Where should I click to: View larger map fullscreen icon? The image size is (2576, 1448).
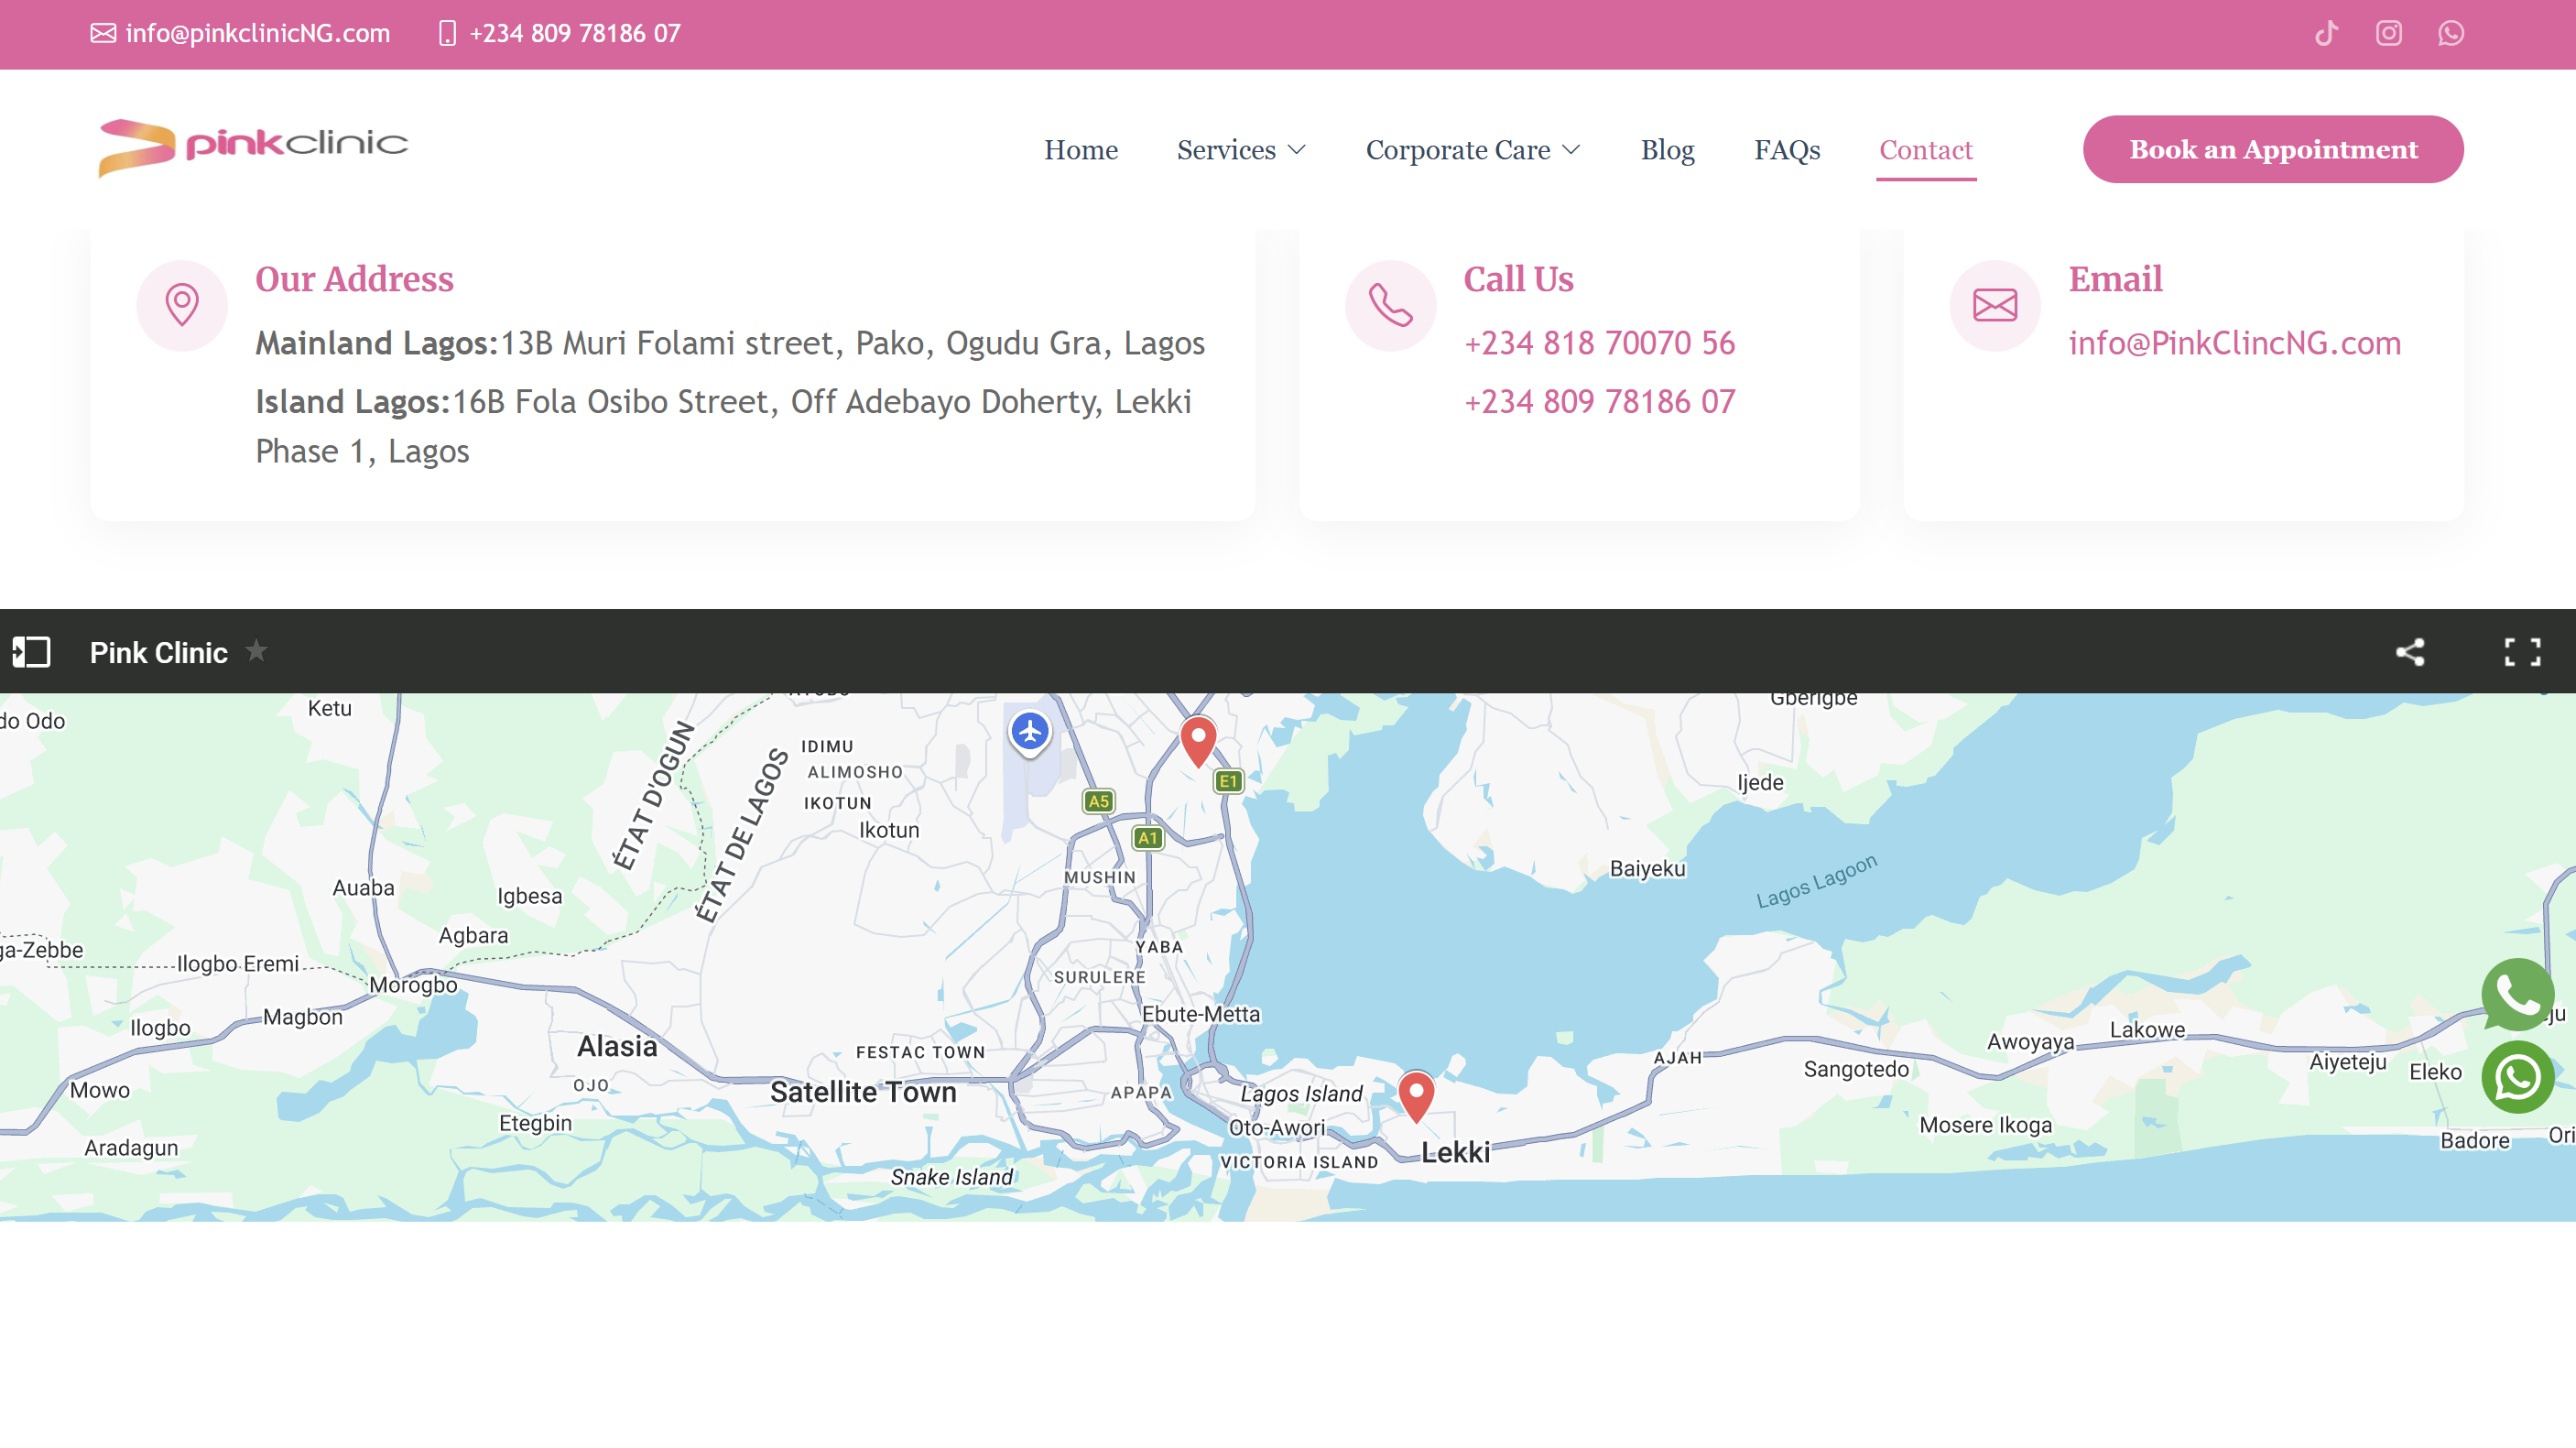pos(2521,652)
